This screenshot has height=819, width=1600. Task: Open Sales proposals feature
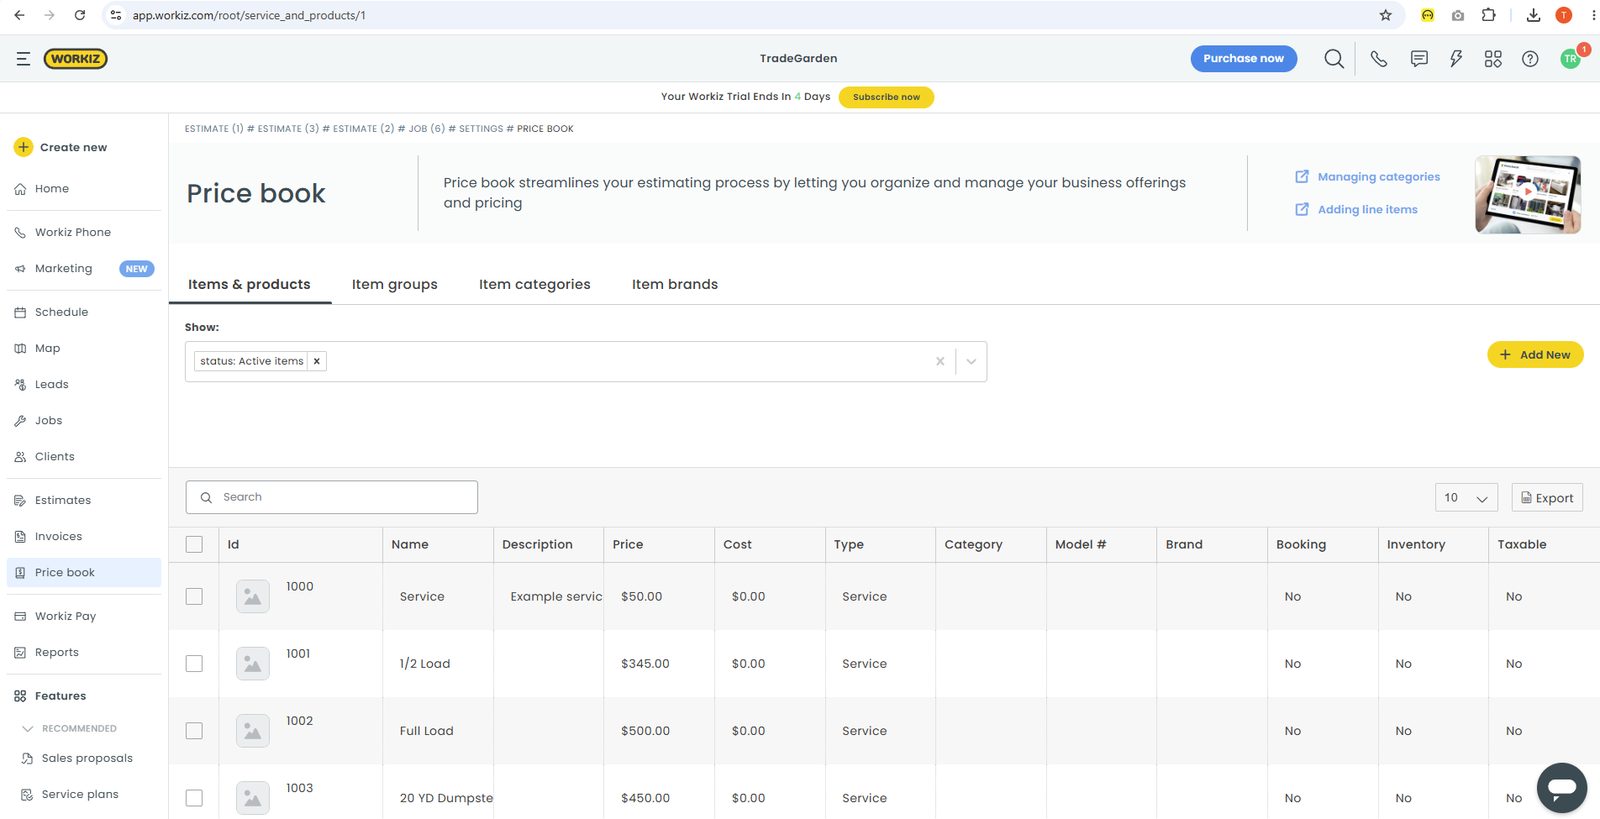(87, 759)
